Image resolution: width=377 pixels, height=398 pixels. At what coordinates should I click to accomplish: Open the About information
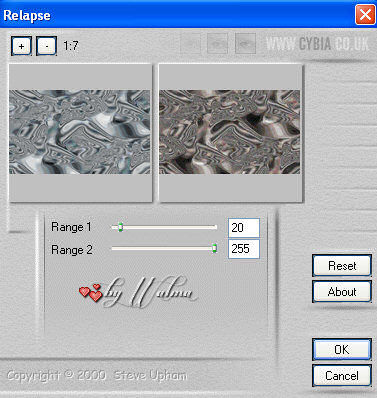pos(342,292)
